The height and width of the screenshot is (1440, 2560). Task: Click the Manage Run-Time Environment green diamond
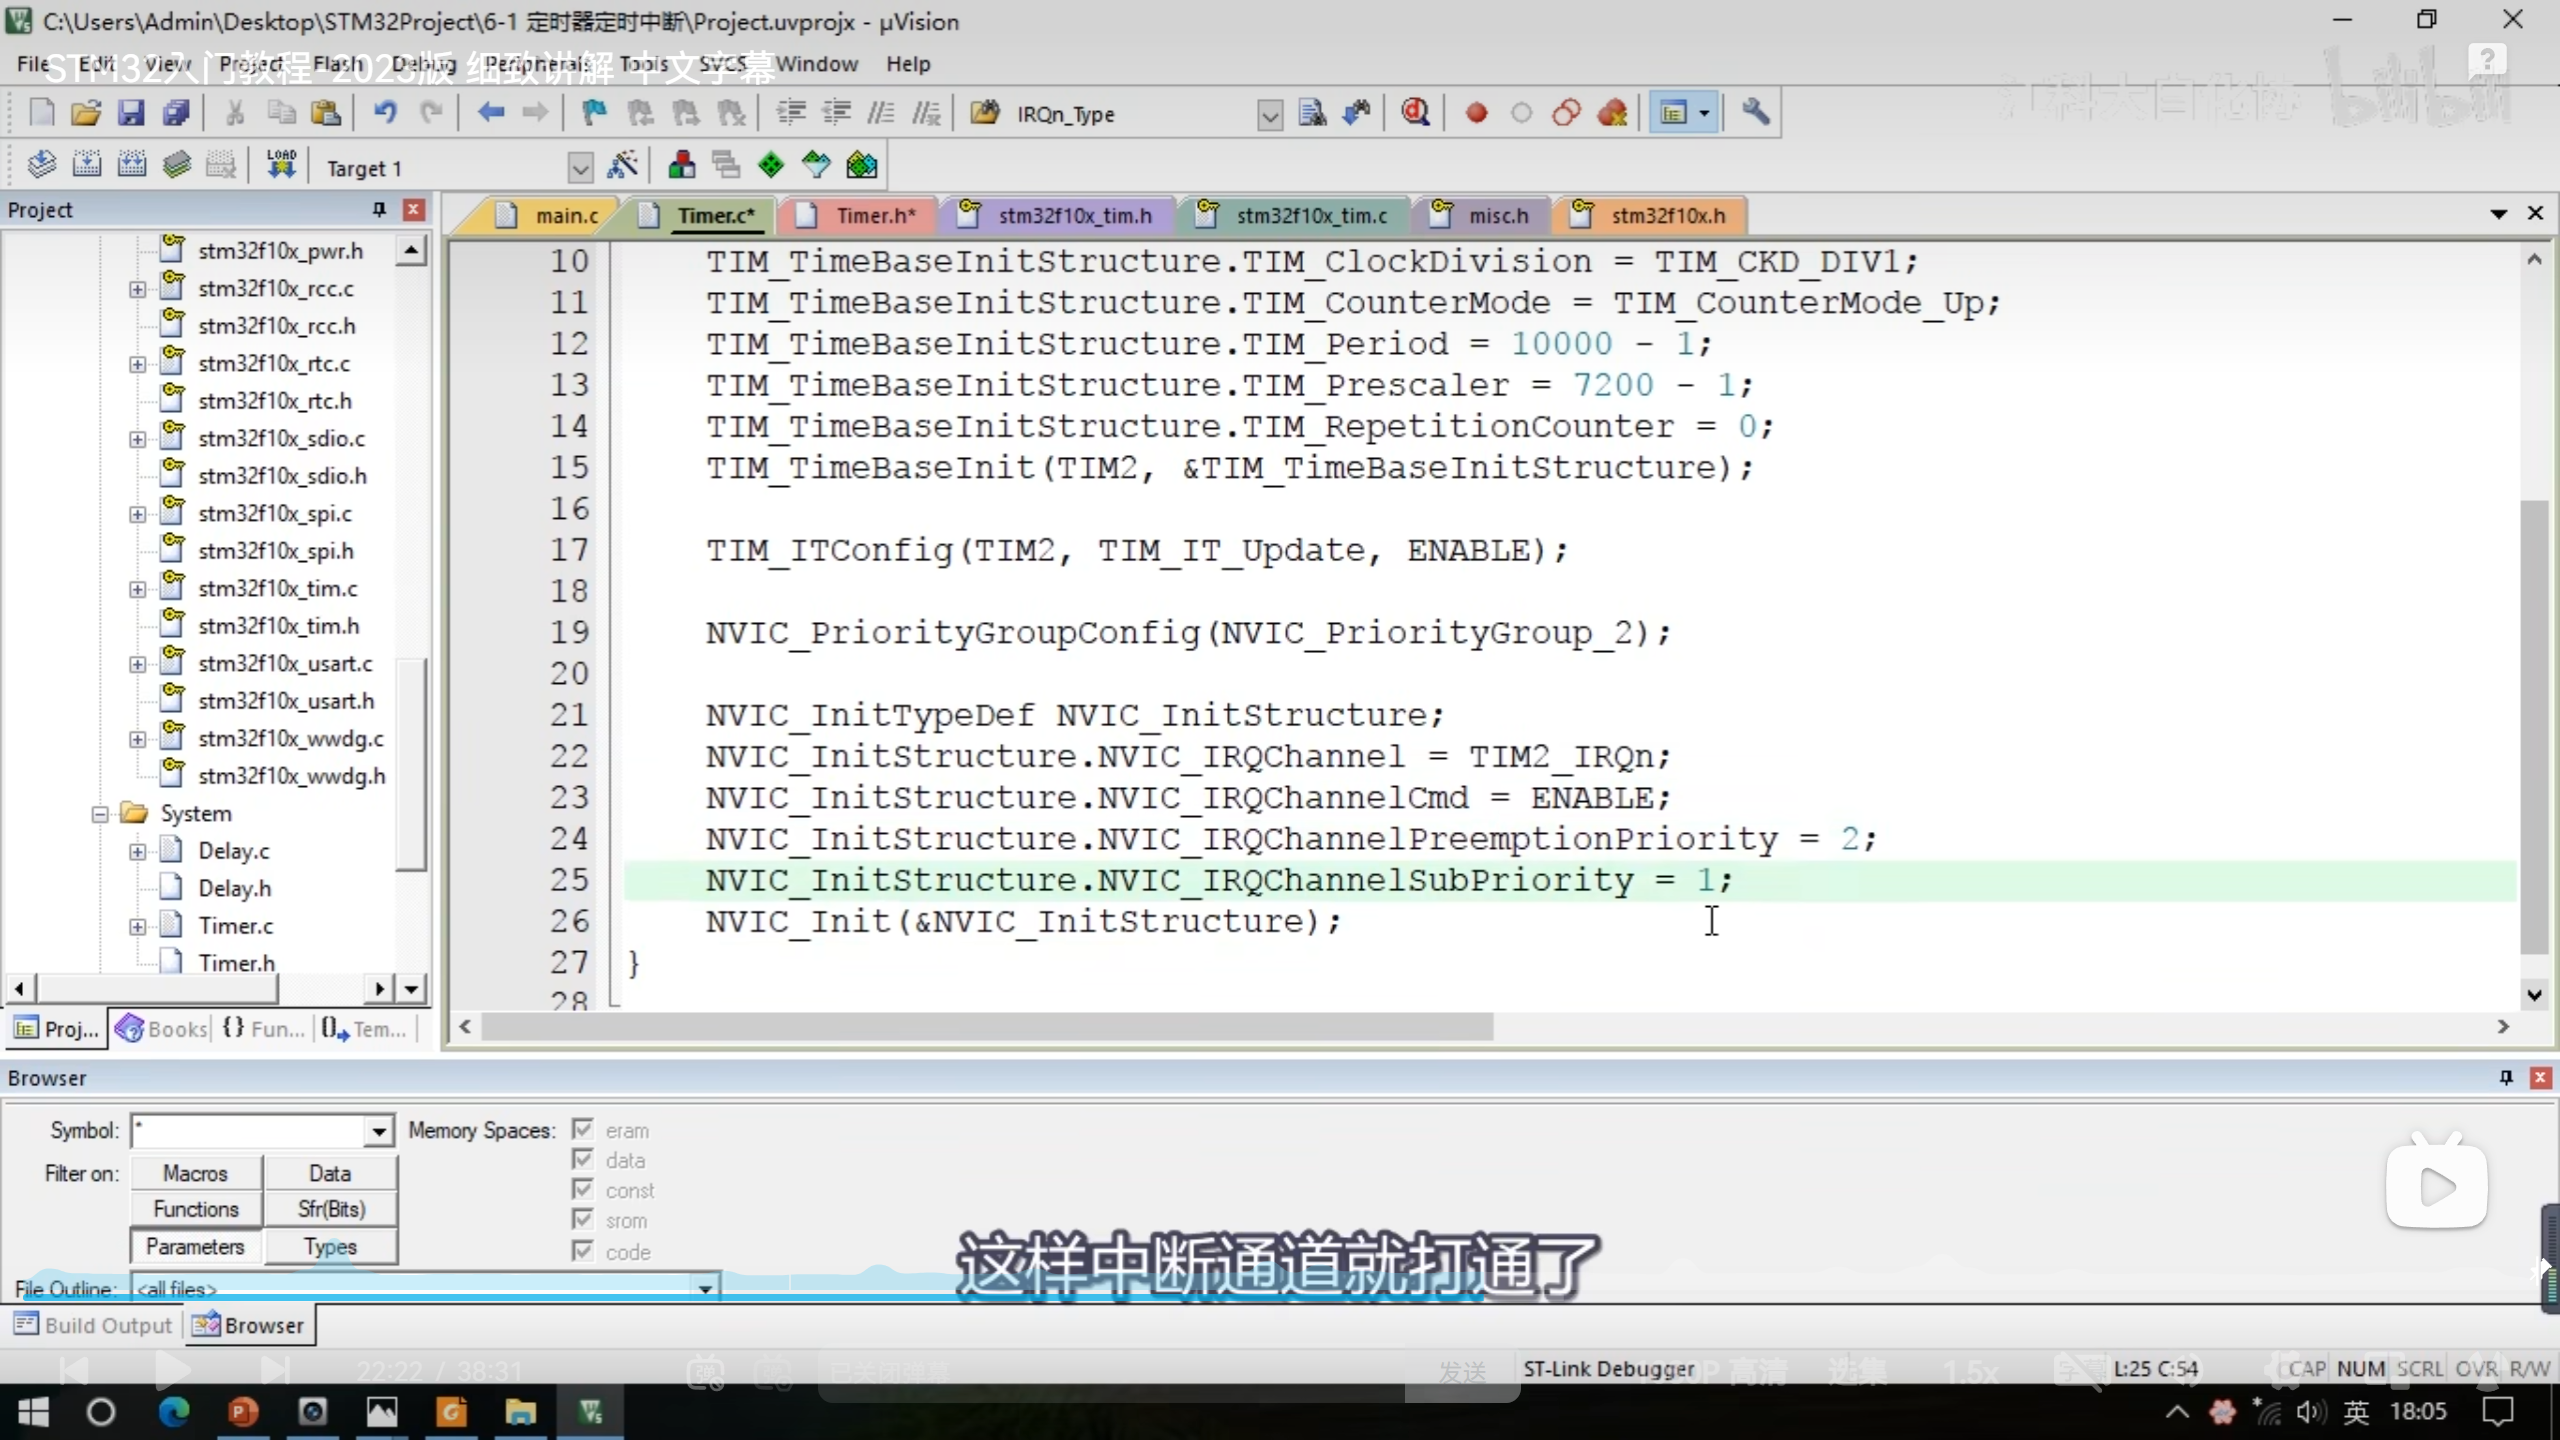pos(771,165)
